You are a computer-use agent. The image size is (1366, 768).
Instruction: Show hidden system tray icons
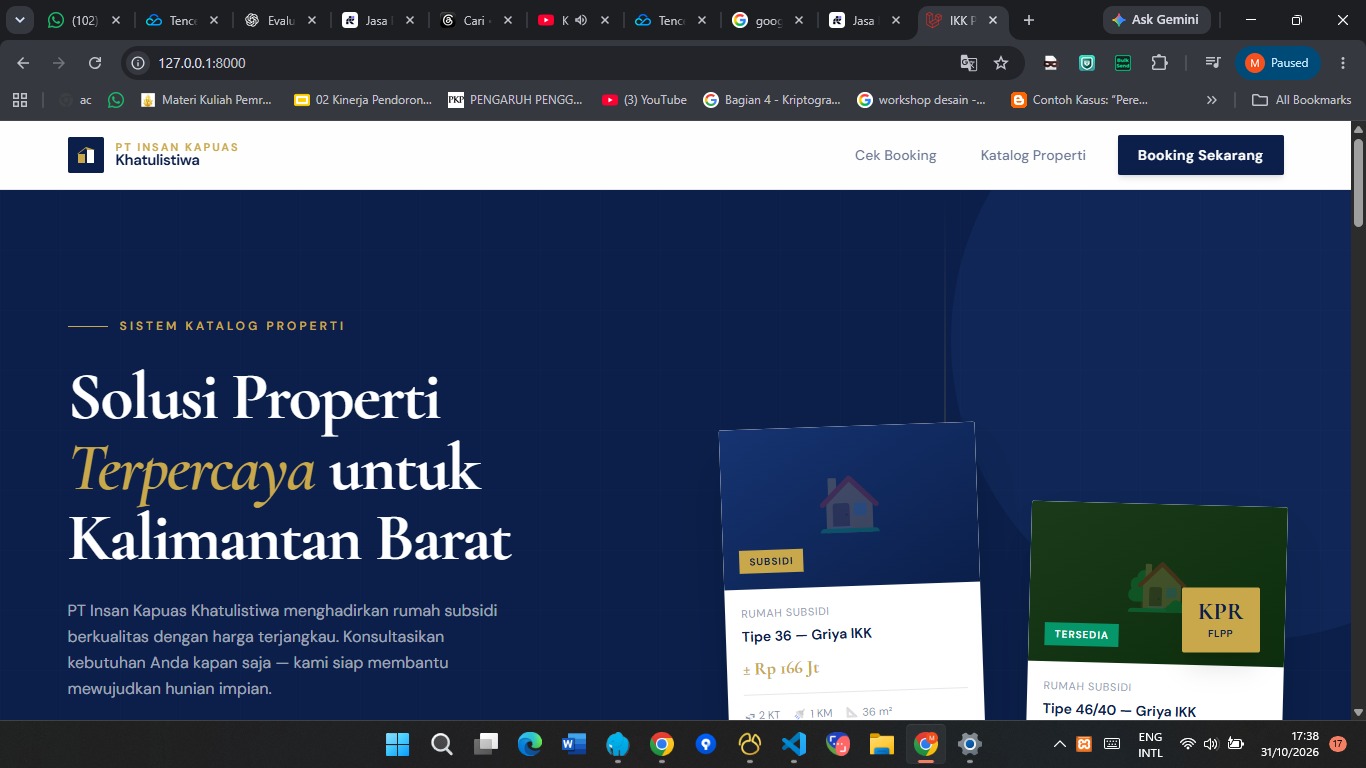pyautogui.click(x=1060, y=744)
